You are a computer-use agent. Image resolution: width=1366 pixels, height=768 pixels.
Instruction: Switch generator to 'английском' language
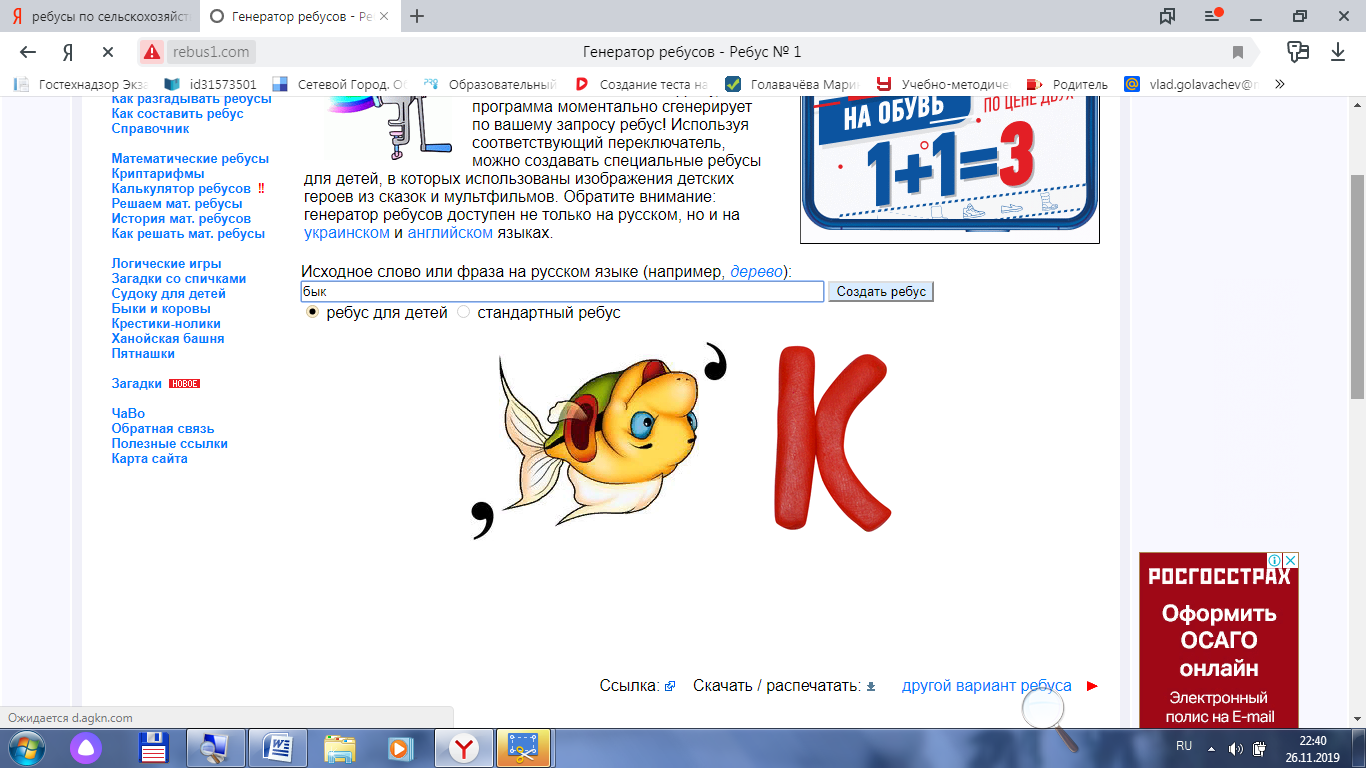[x=450, y=233]
